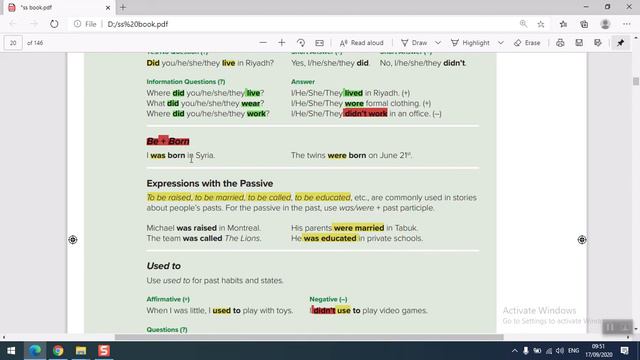Save the PDF document

[x=579, y=43]
